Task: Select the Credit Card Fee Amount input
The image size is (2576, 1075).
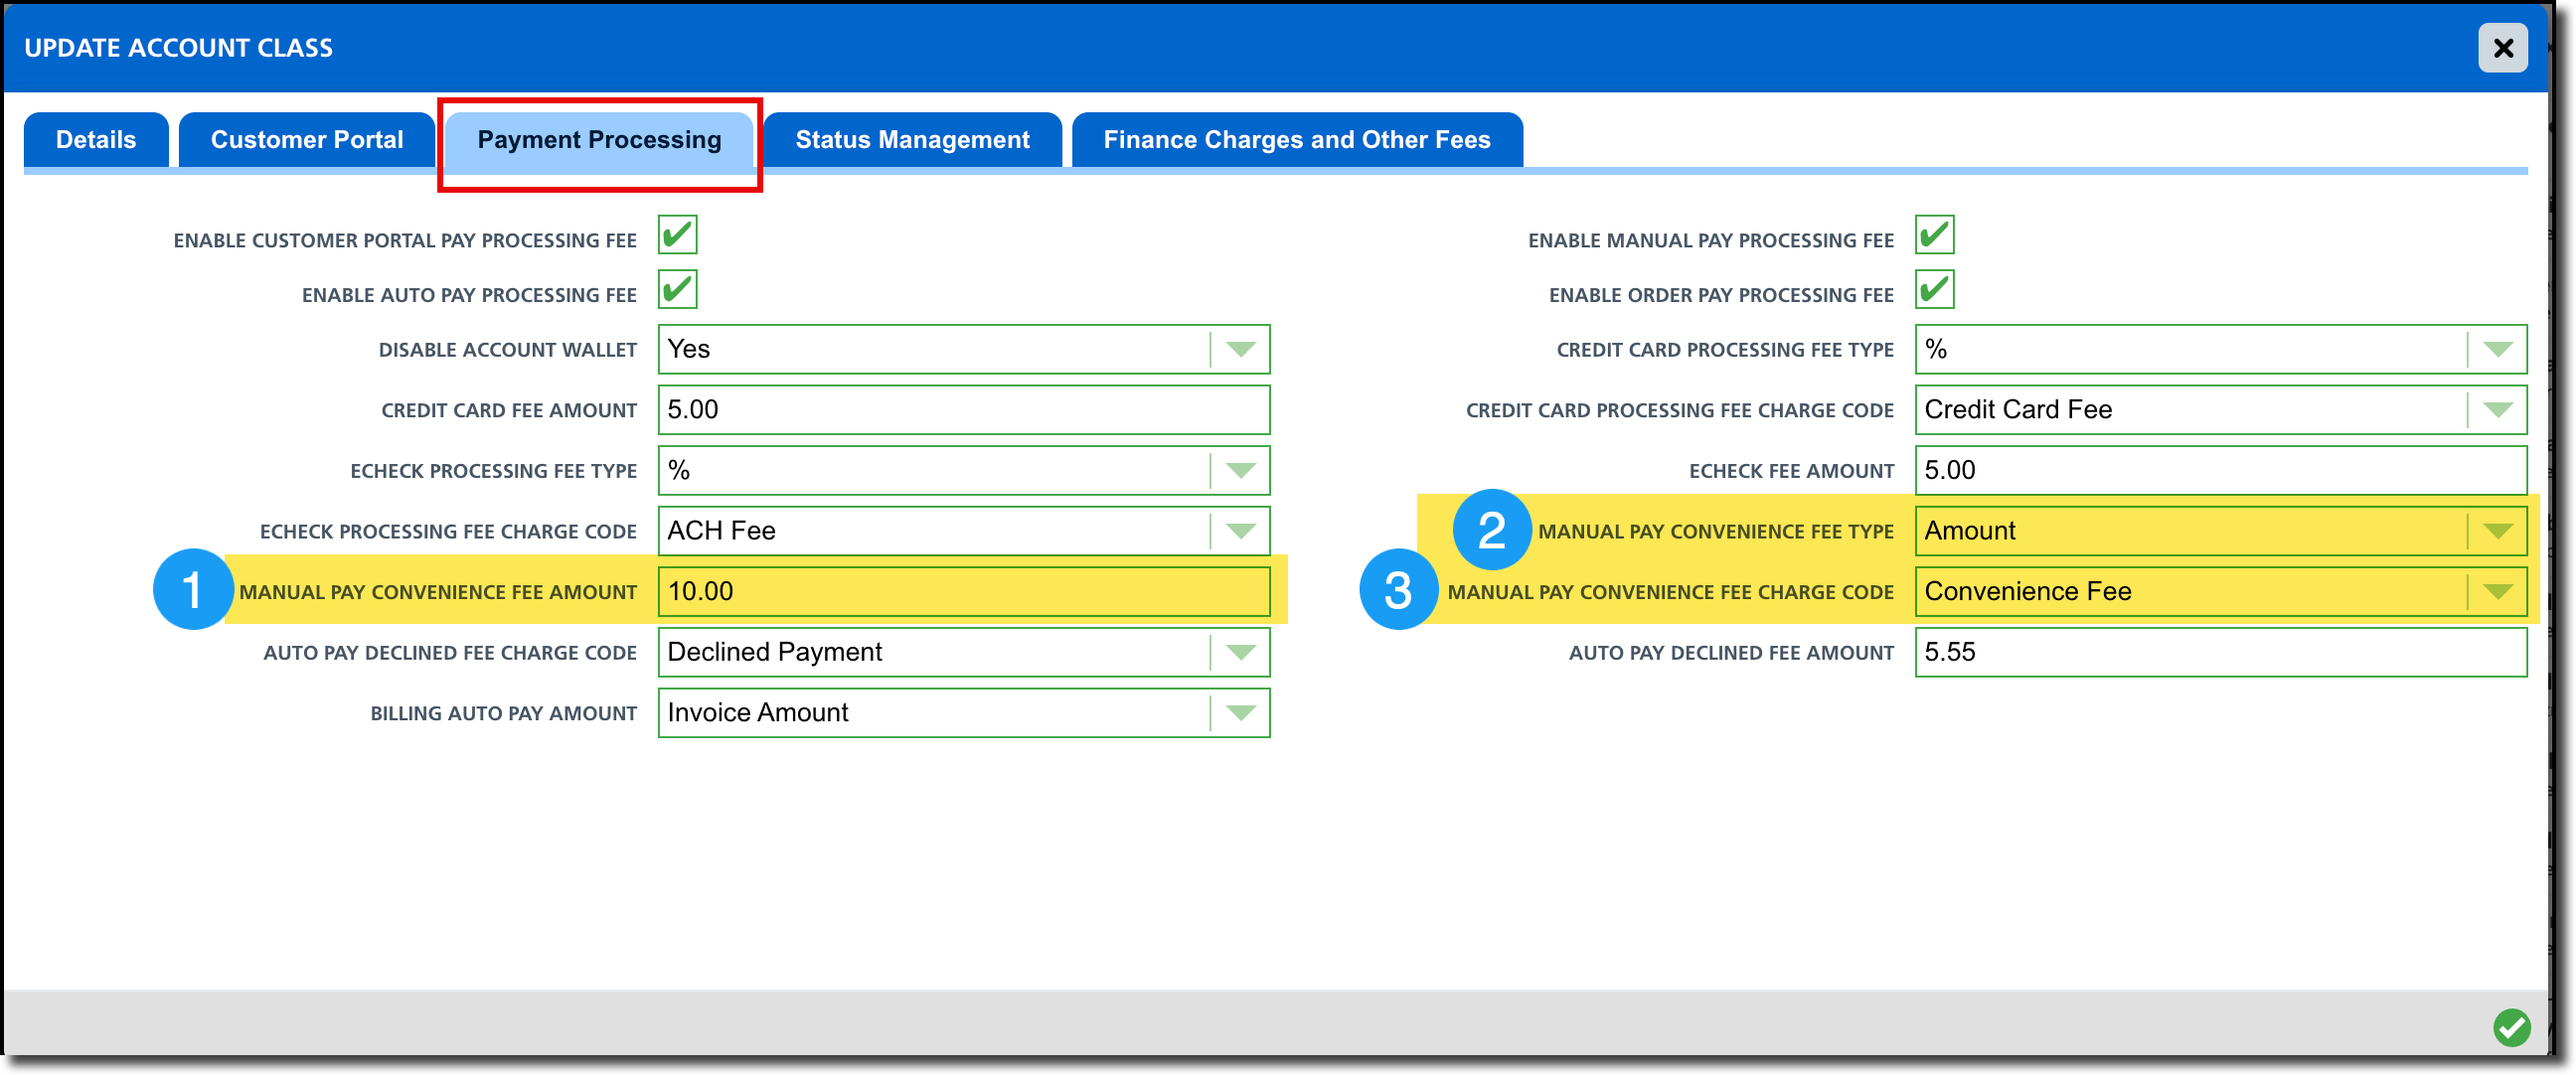Action: [962, 410]
